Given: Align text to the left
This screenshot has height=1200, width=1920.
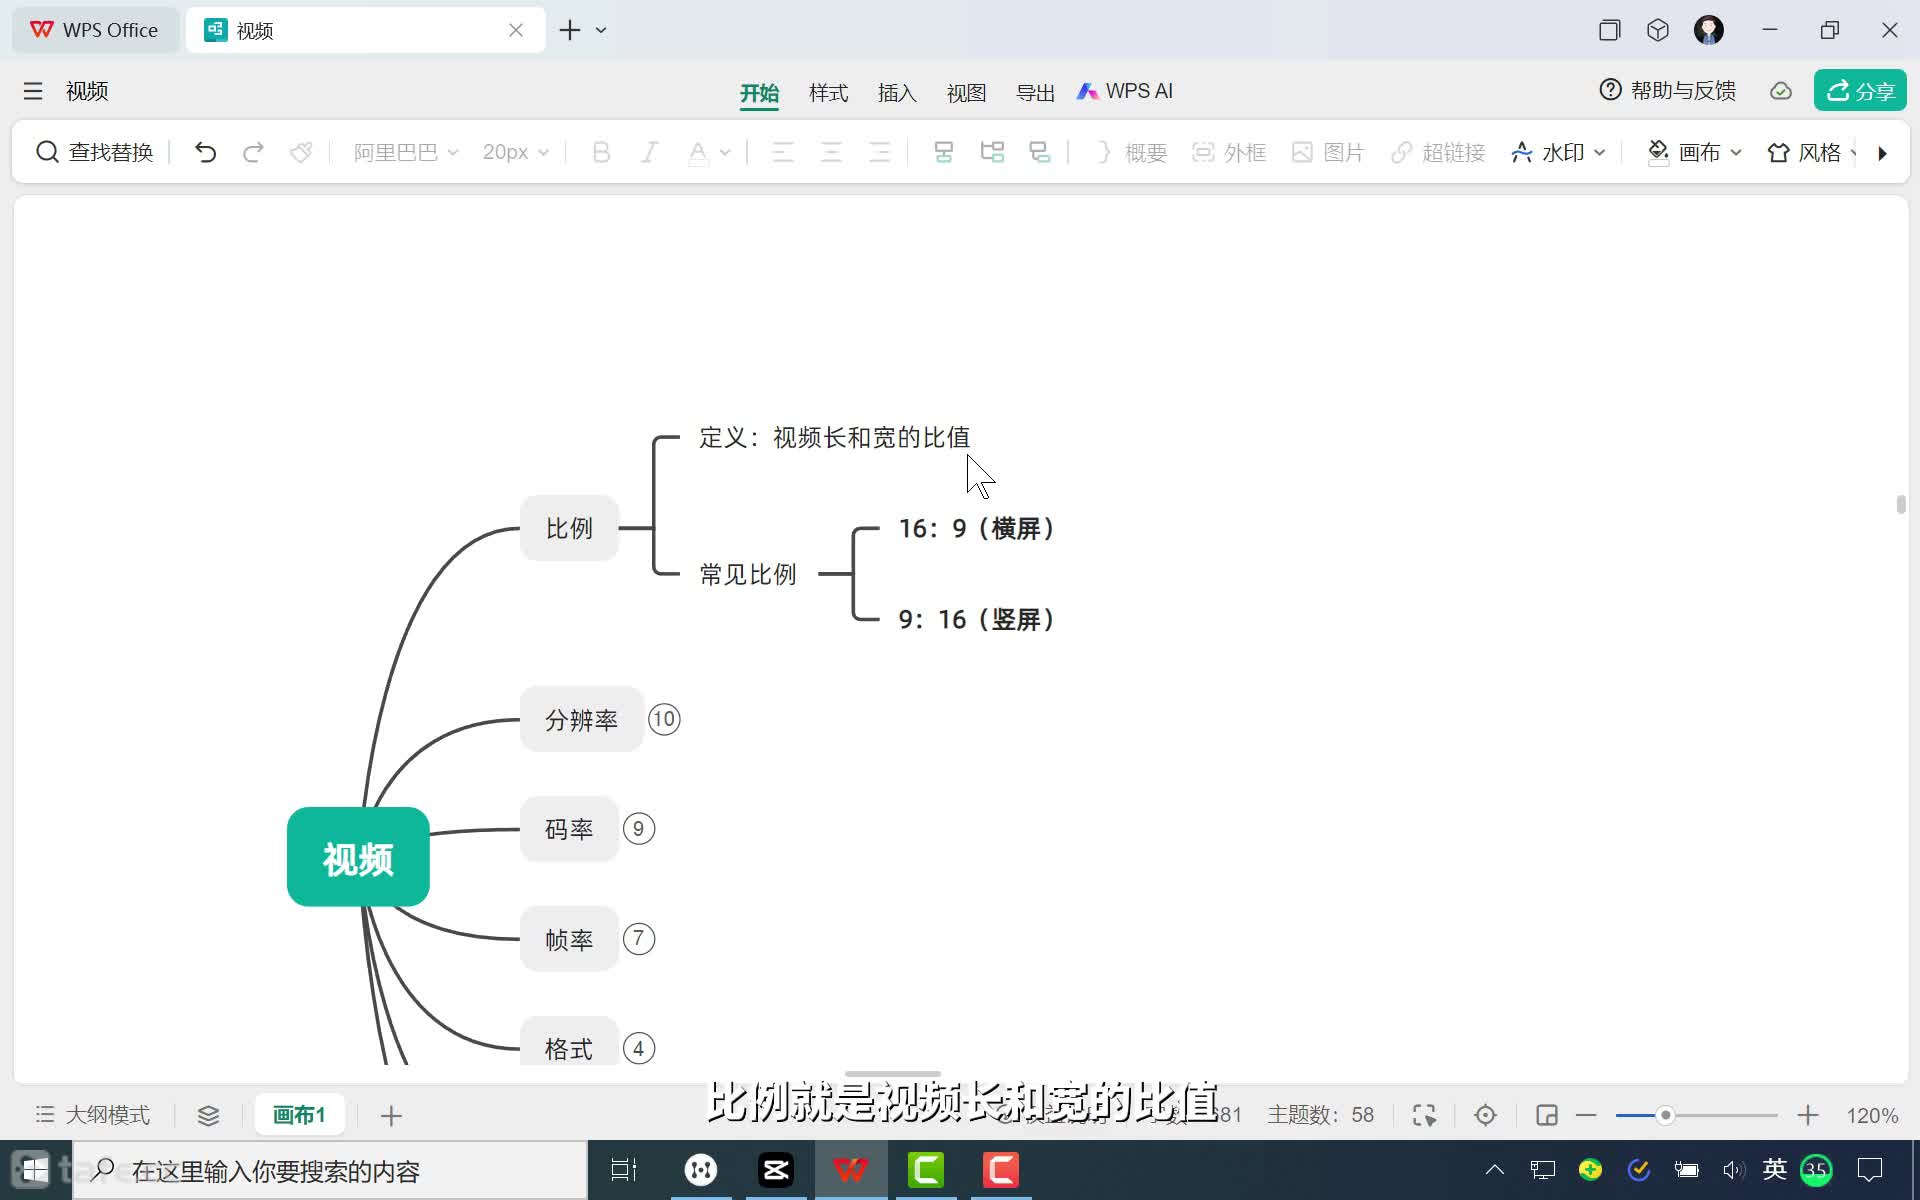Looking at the screenshot, I should (x=783, y=152).
